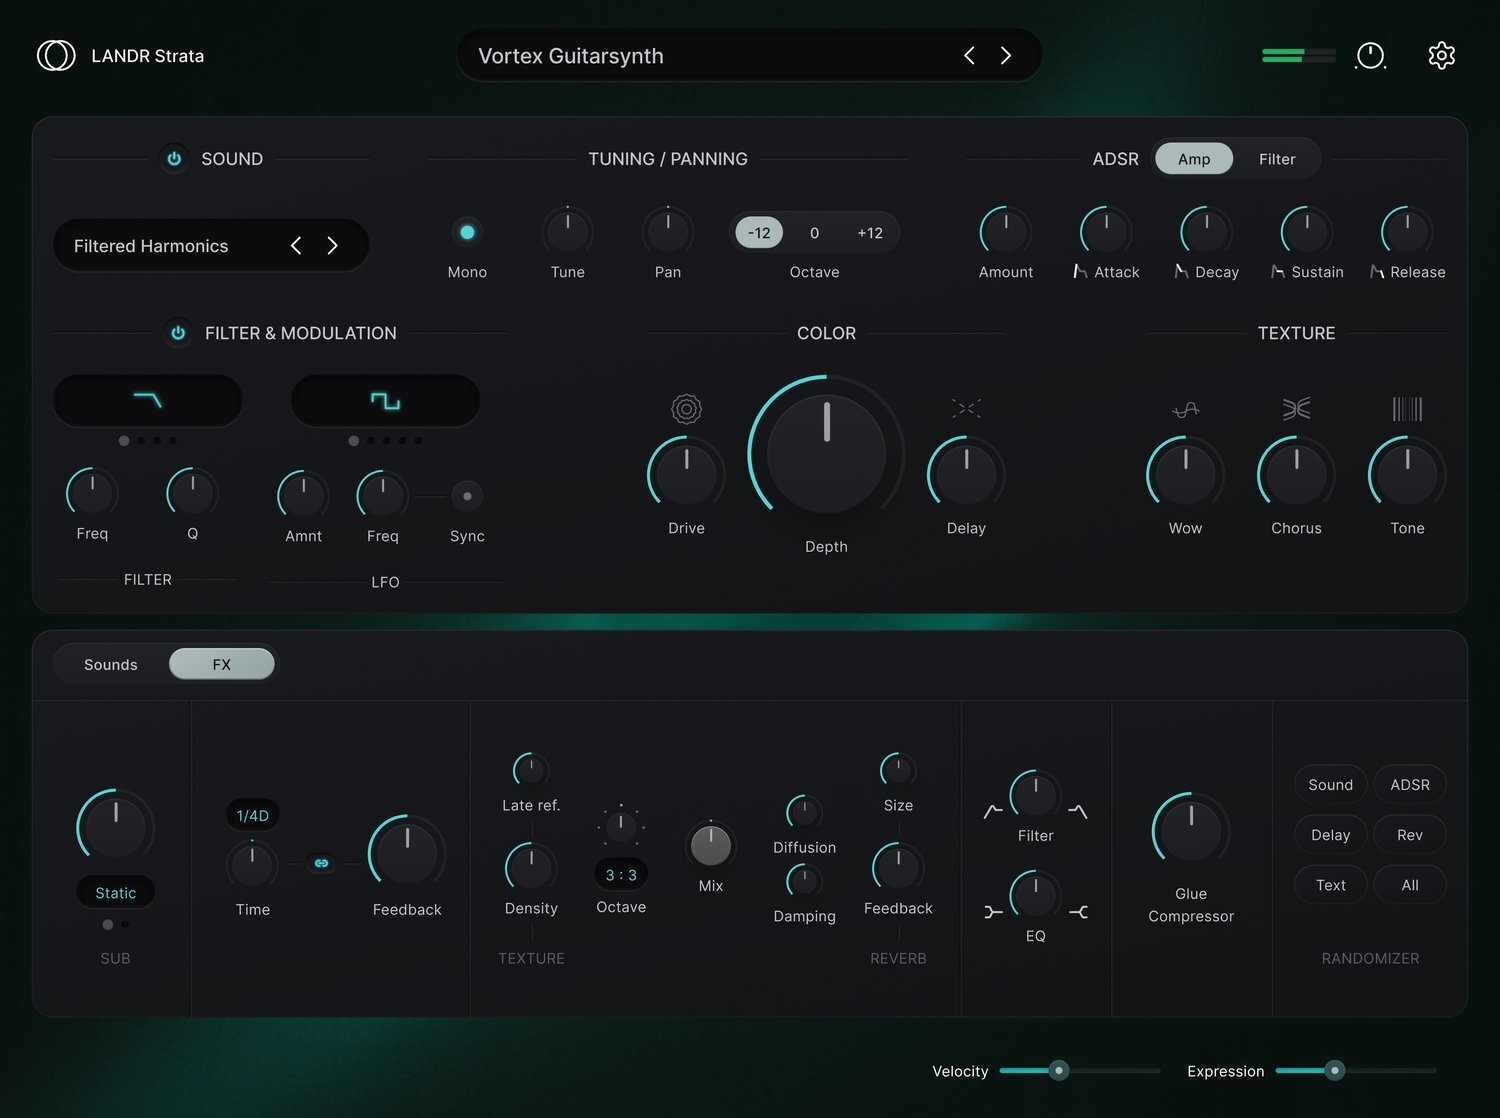Toggle the SOUND power button
This screenshot has height=1118, width=1500.
(174, 159)
